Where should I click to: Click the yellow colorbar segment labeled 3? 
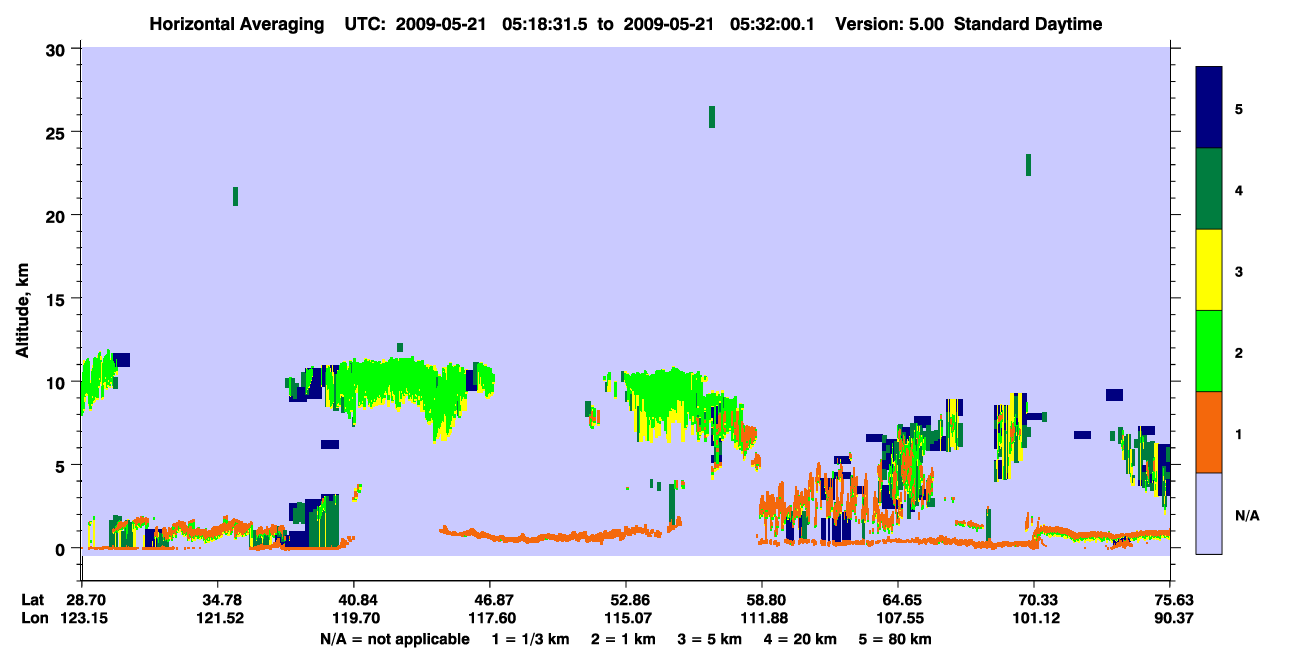point(1209,270)
